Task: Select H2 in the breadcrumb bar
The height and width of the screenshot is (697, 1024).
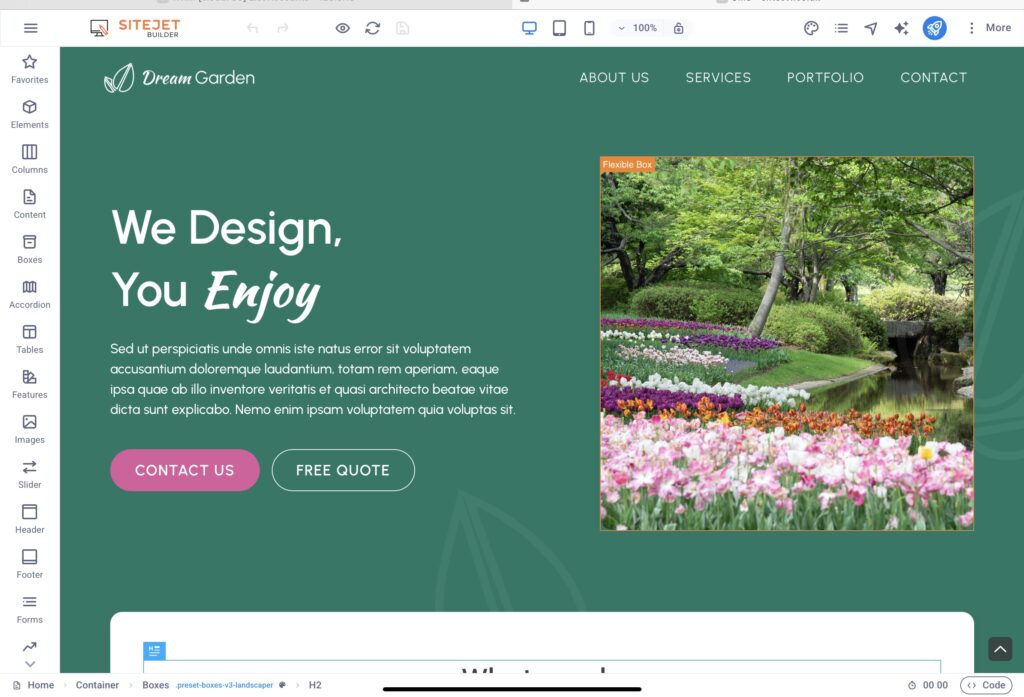Action: (315, 685)
